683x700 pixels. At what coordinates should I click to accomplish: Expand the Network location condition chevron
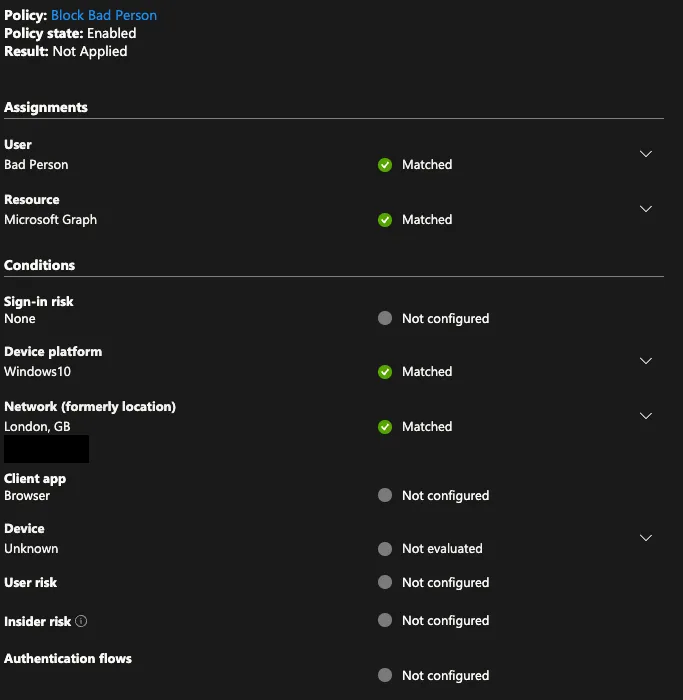pyautogui.click(x=646, y=416)
